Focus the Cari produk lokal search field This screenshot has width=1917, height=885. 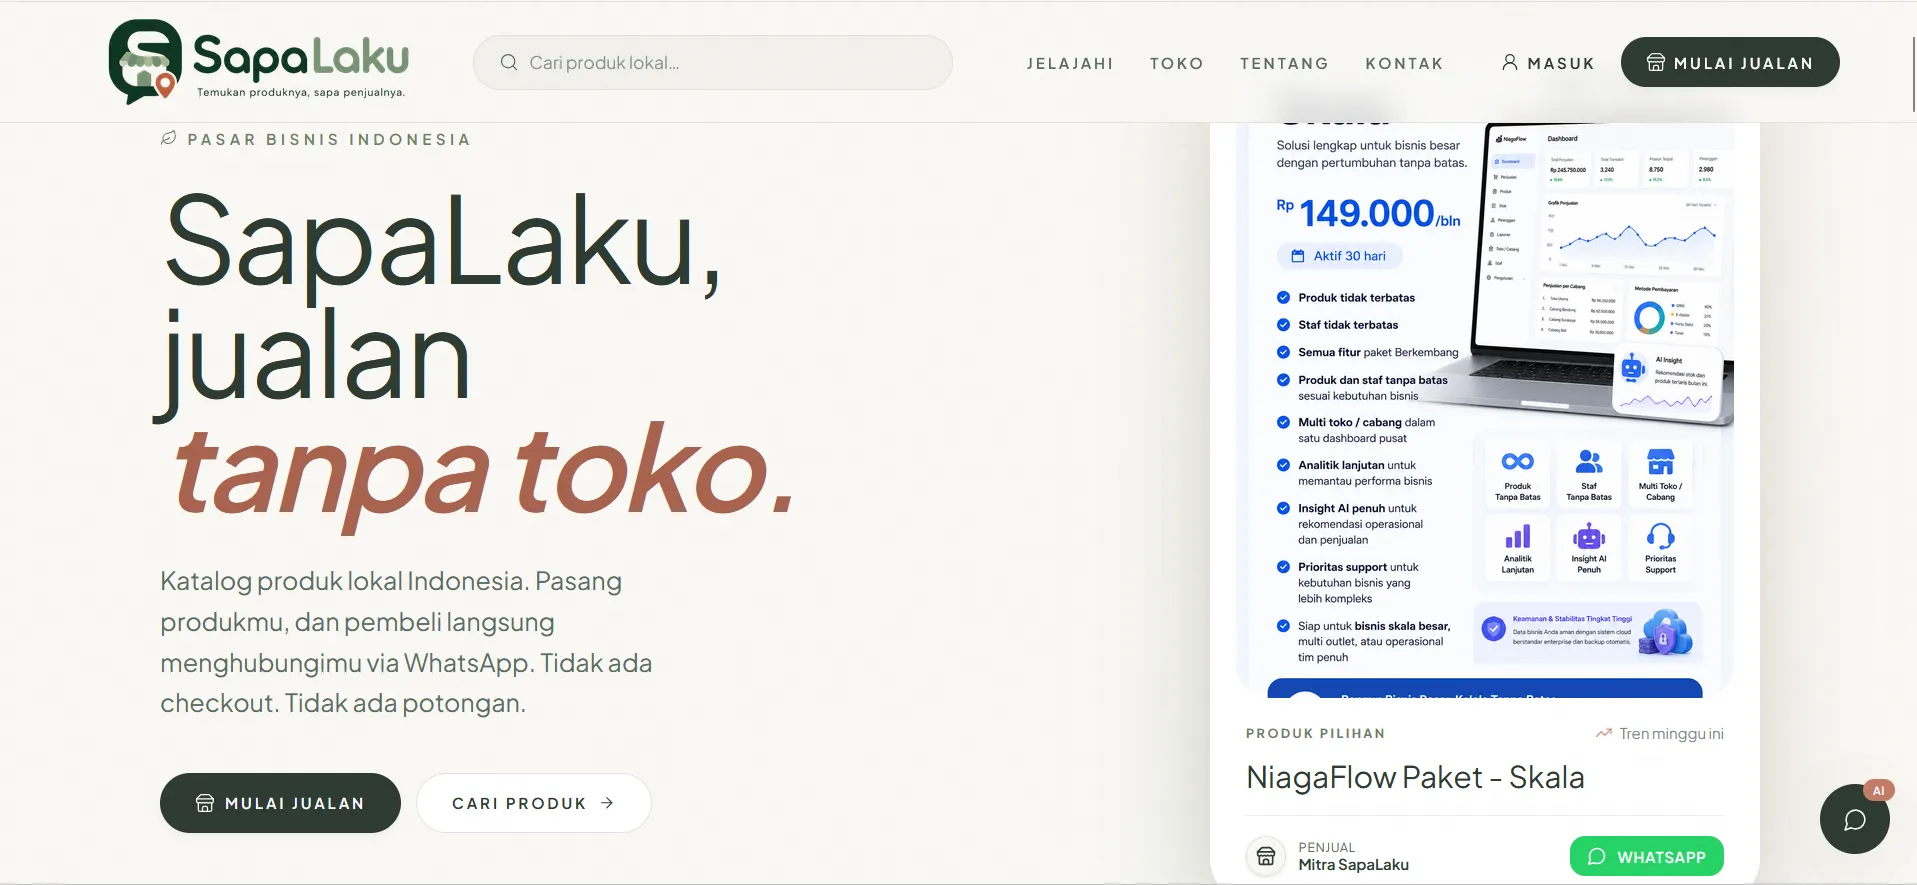pyautogui.click(x=712, y=62)
